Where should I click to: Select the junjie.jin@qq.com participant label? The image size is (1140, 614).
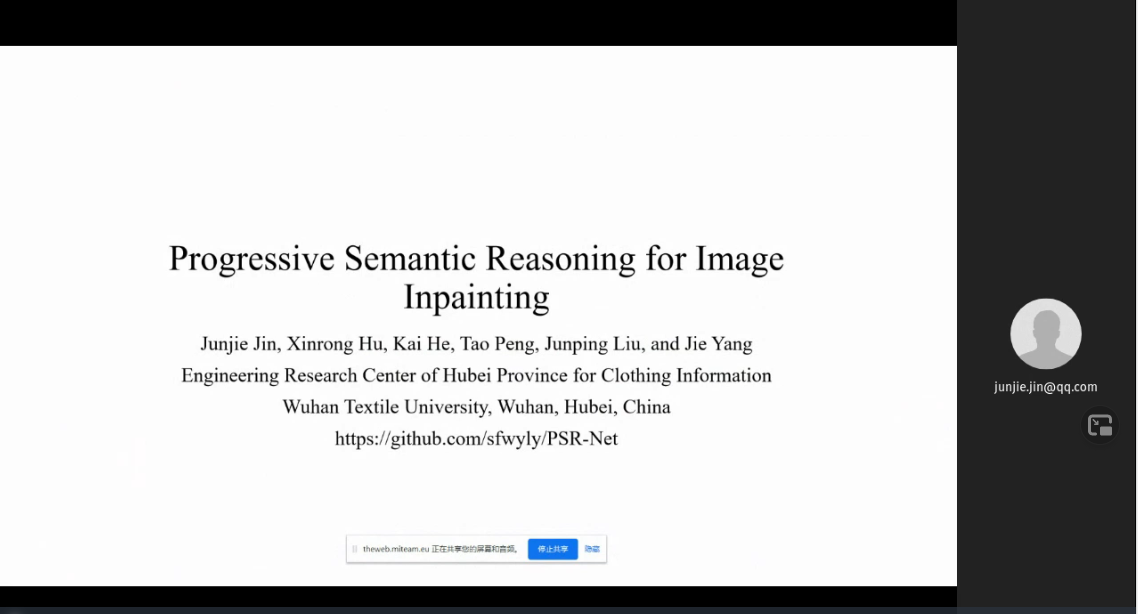[x=1045, y=387]
